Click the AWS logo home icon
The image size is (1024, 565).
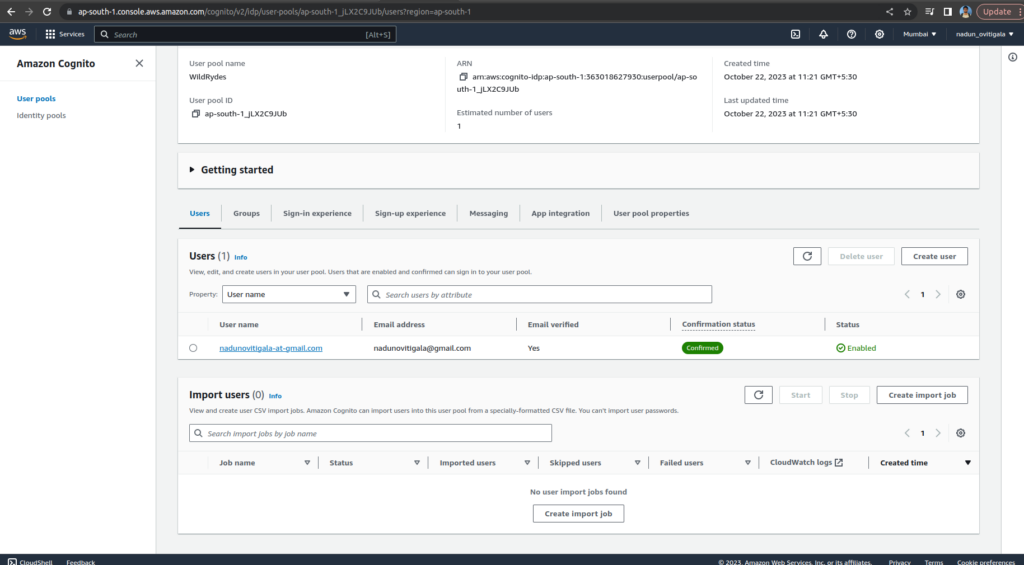(x=18, y=34)
